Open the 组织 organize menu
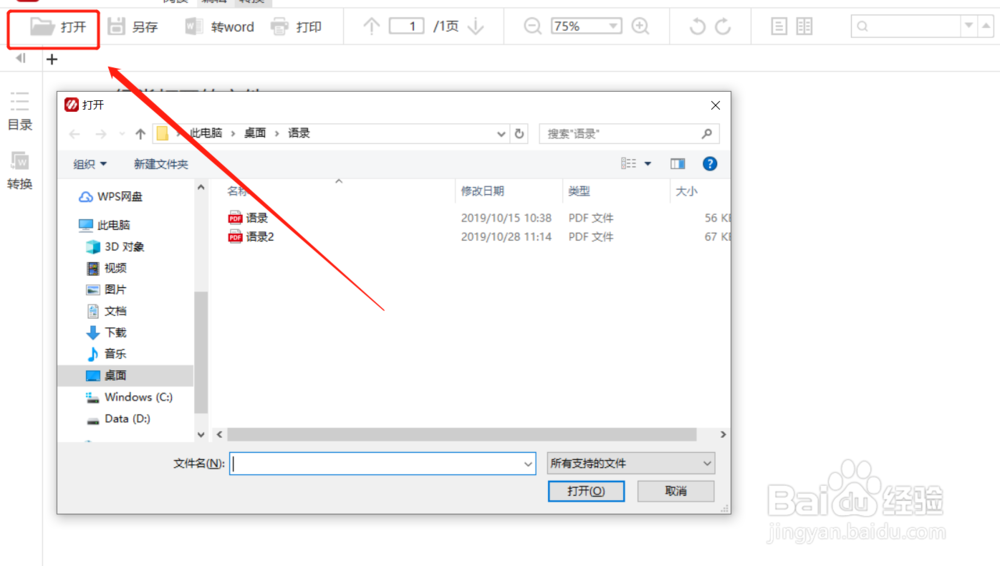 (90, 165)
